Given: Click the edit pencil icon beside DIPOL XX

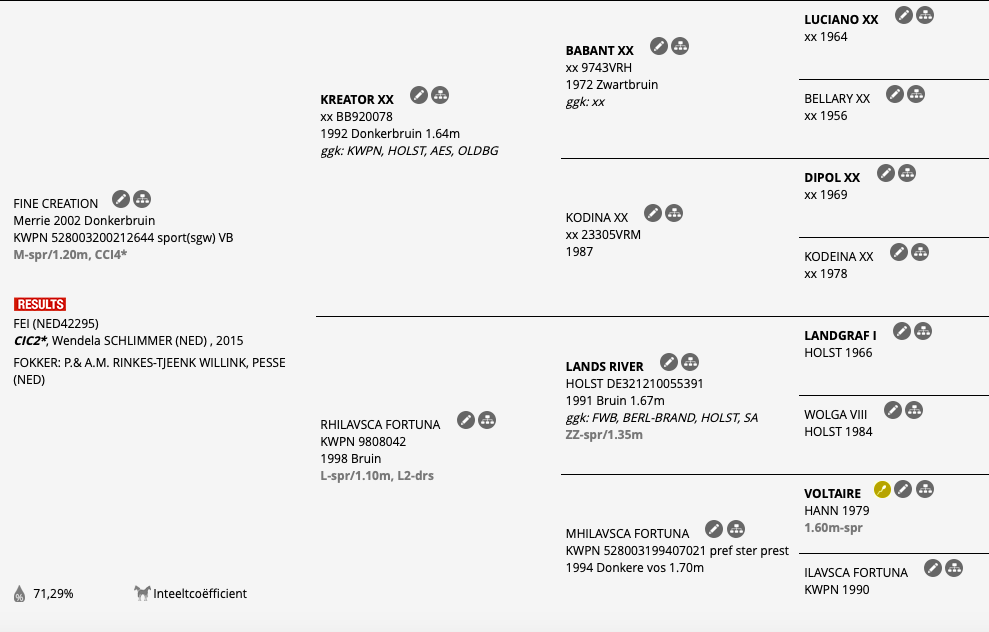Looking at the screenshot, I should (x=886, y=173).
